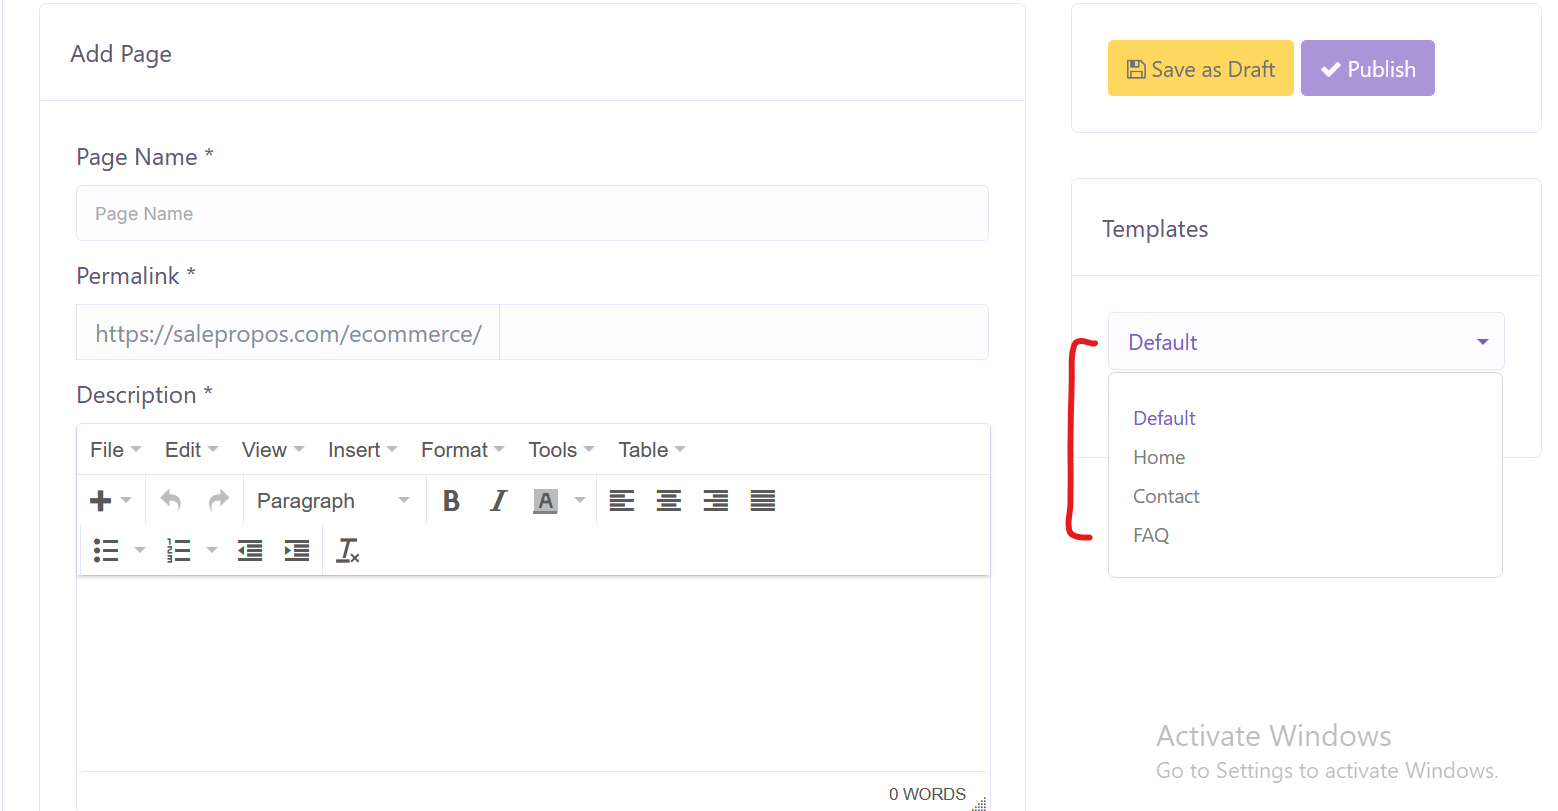Open the Insert menu
This screenshot has height=811, width=1558.
[362, 450]
